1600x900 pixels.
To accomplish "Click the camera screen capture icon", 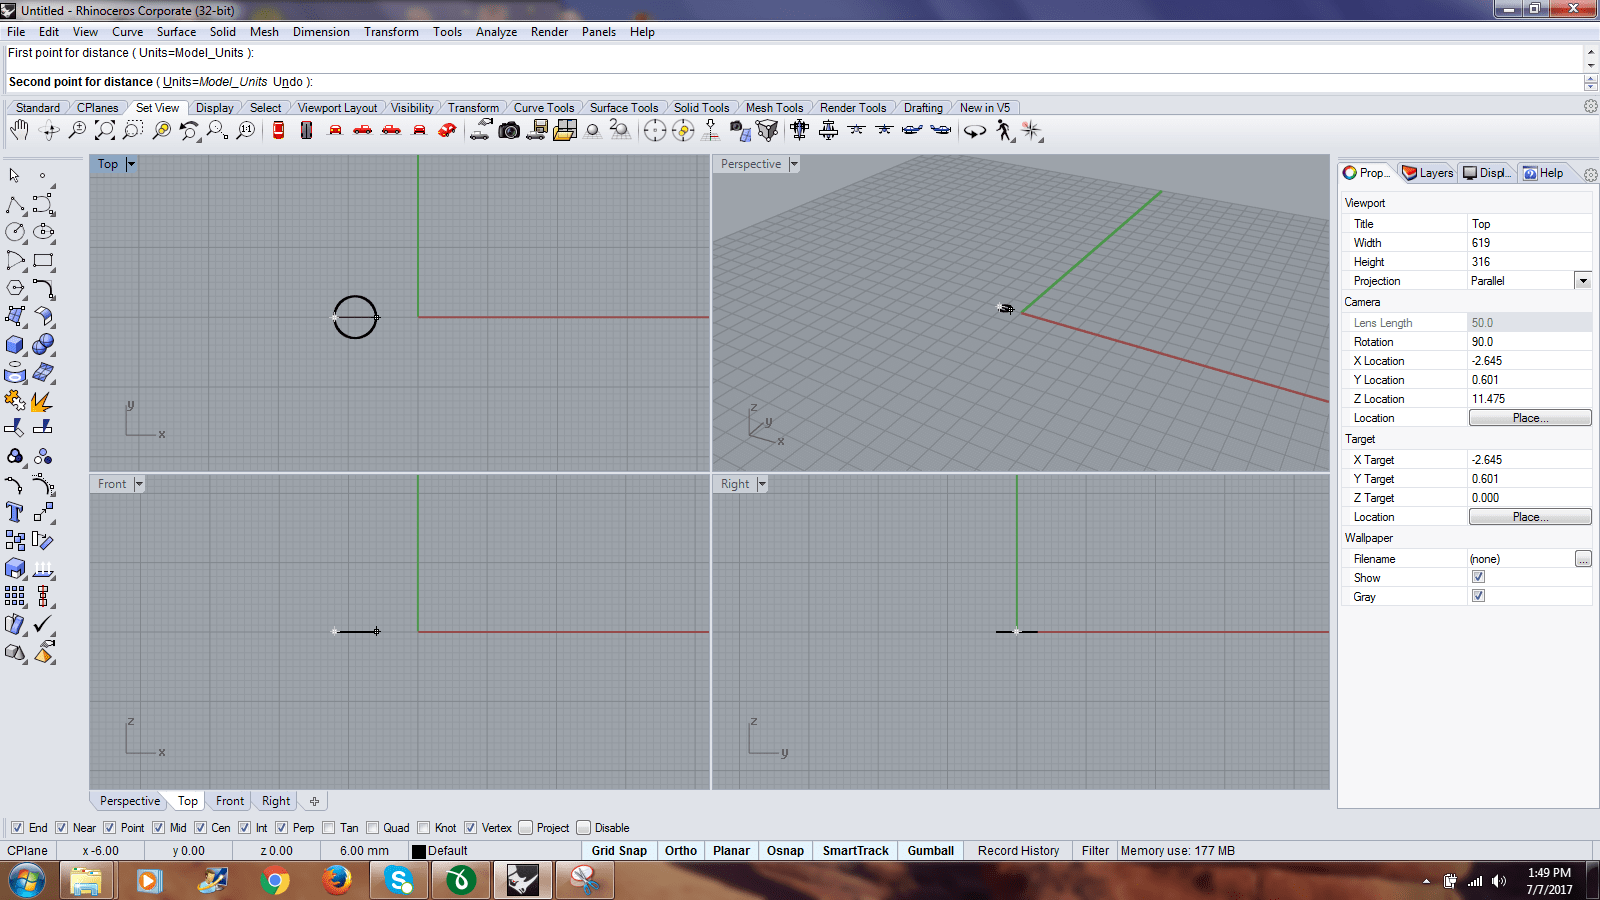I will coord(509,130).
